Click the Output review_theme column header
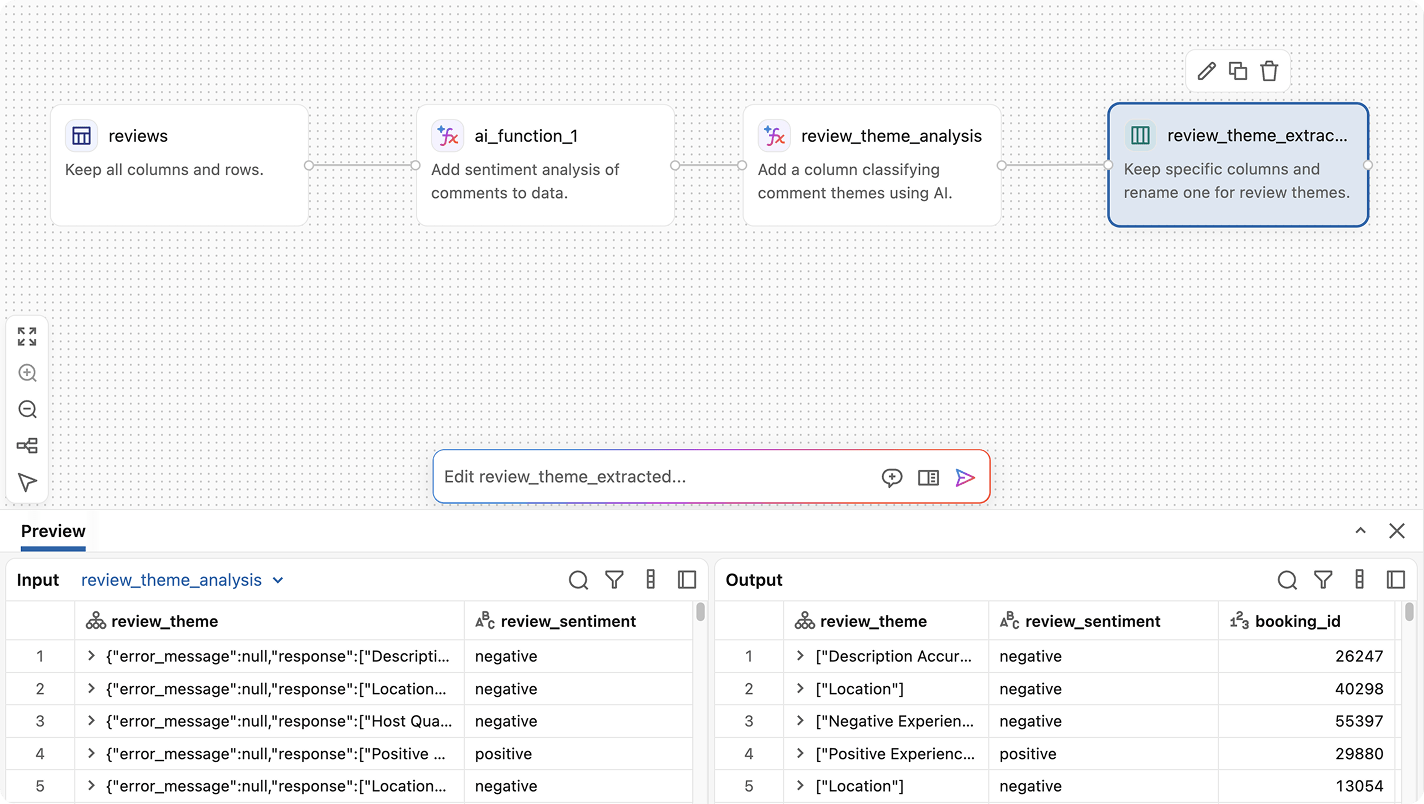Screen dimensions: 1424x804 coord(886,621)
